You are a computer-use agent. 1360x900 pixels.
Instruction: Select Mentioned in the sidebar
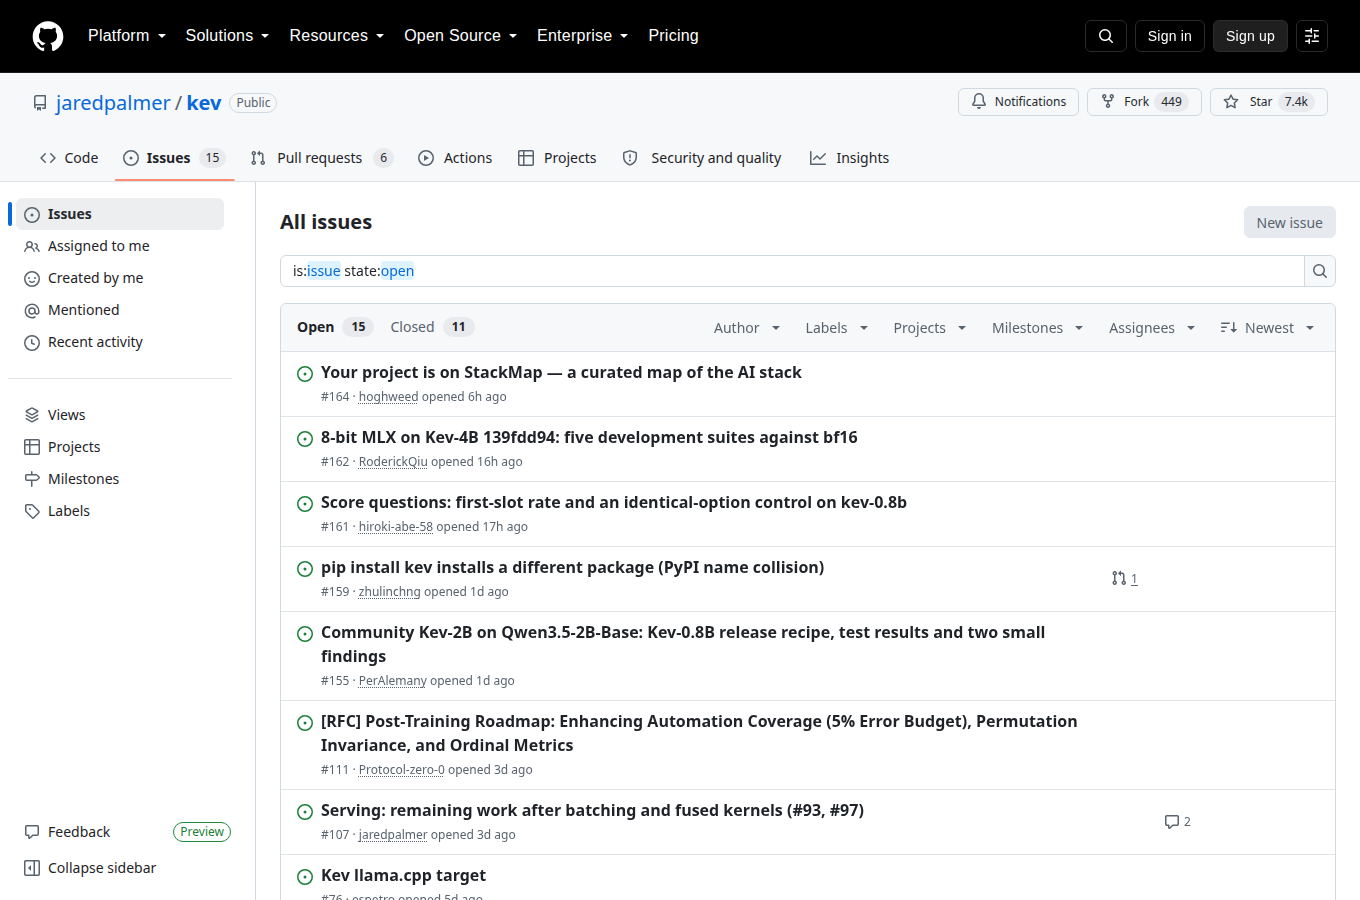click(120, 310)
